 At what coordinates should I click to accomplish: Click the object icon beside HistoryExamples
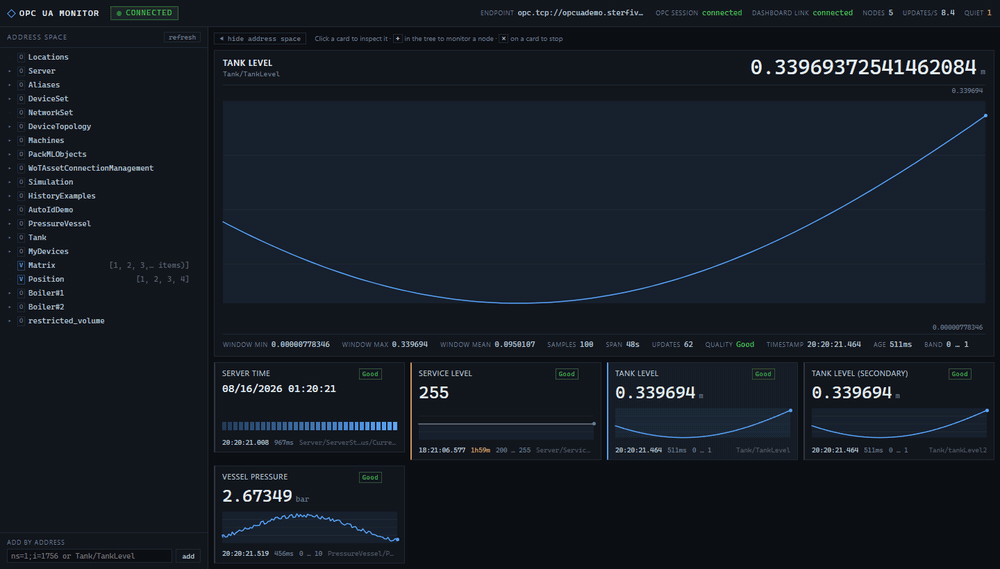21,196
